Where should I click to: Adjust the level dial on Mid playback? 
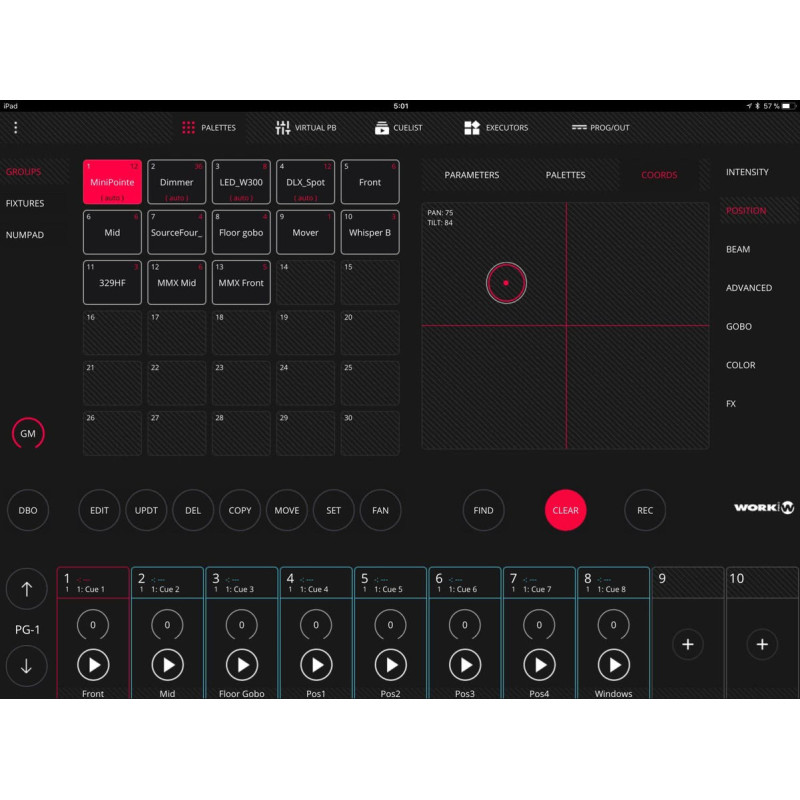[x=167, y=625]
